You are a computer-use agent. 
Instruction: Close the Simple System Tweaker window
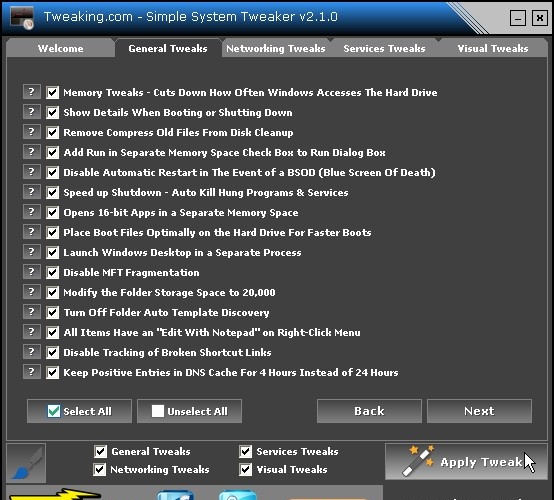[540, 18]
